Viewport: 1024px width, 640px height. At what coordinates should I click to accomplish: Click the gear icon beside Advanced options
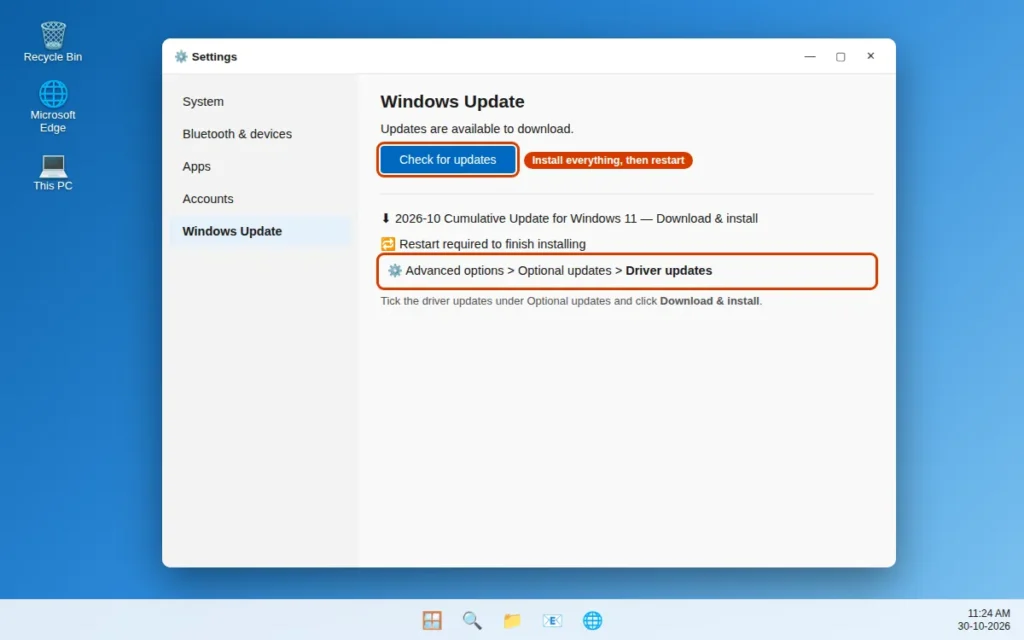[394, 270]
